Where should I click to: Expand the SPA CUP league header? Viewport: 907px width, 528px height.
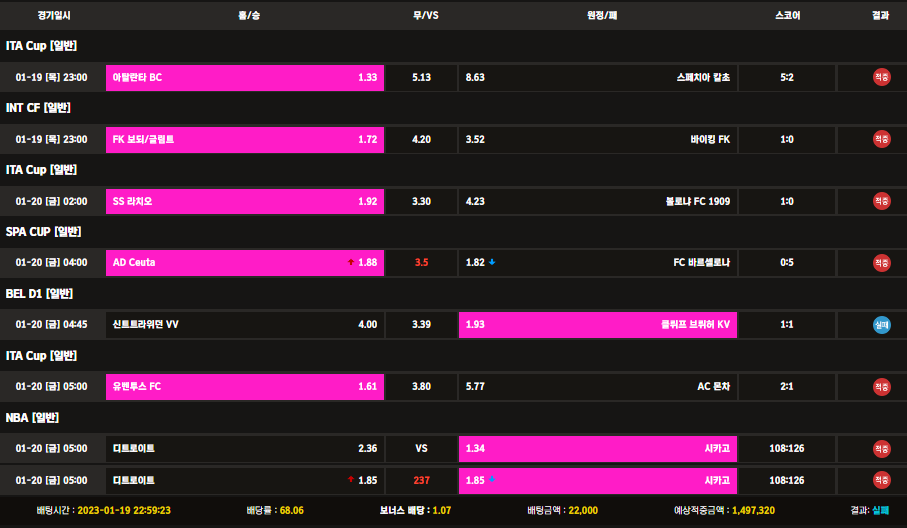click(43, 232)
